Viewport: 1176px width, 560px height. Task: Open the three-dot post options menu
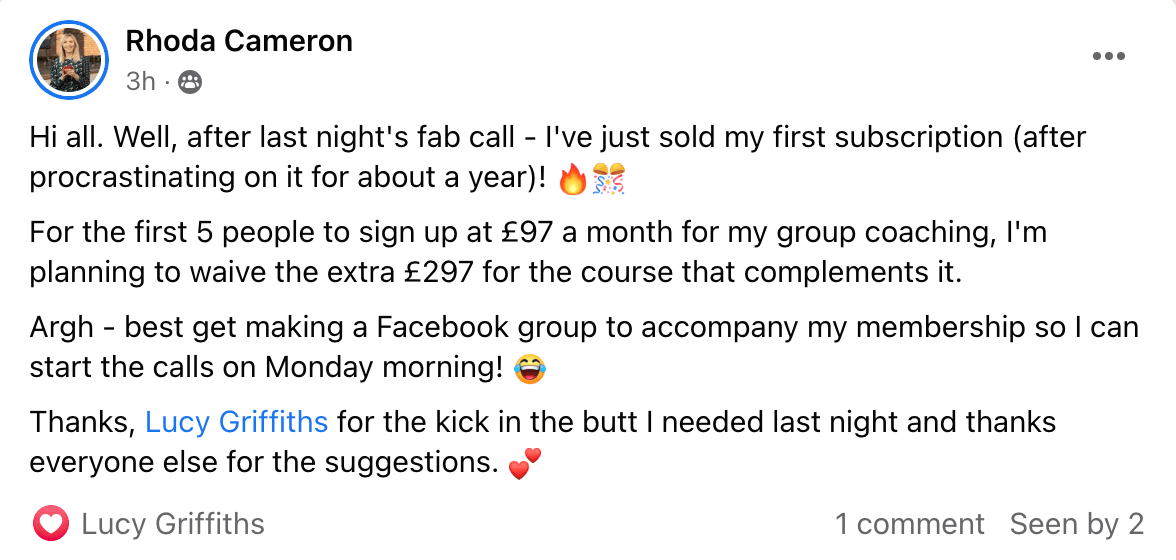pyautogui.click(x=1109, y=57)
